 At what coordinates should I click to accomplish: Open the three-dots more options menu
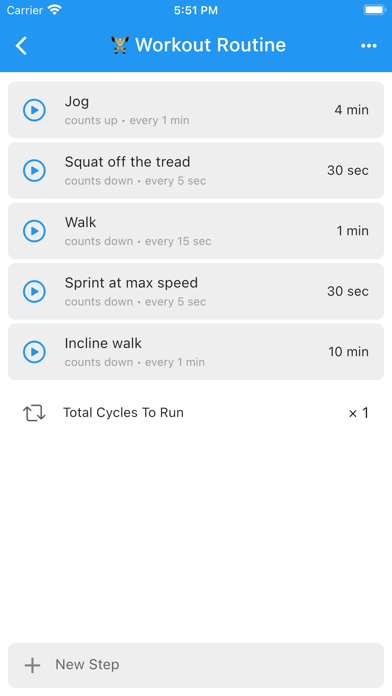369,46
